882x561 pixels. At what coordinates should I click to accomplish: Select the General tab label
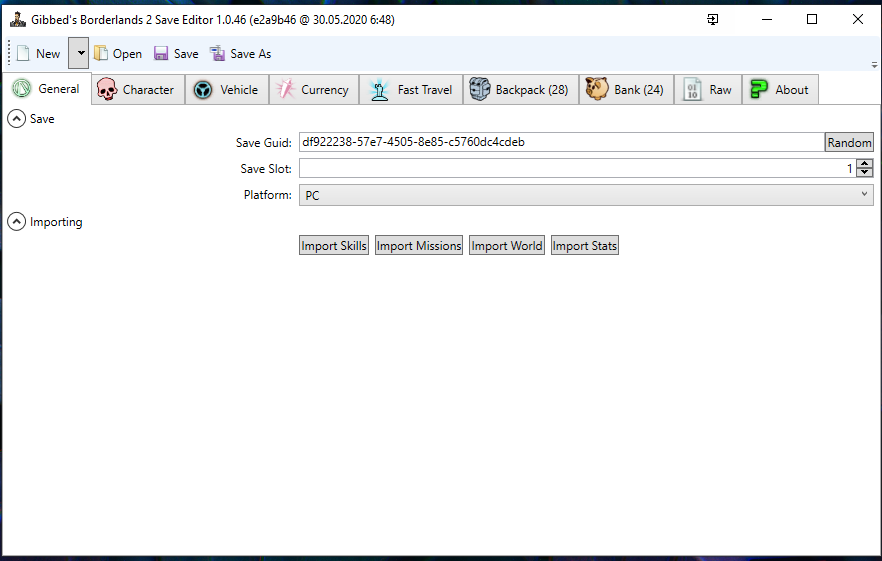(x=58, y=89)
